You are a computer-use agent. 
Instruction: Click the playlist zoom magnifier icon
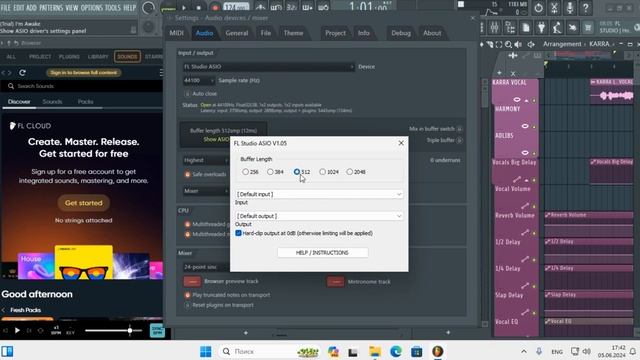tap(508, 44)
